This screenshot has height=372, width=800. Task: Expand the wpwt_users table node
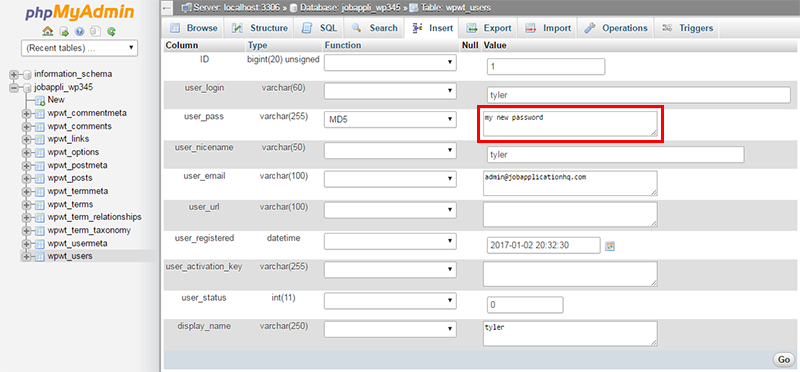26,257
